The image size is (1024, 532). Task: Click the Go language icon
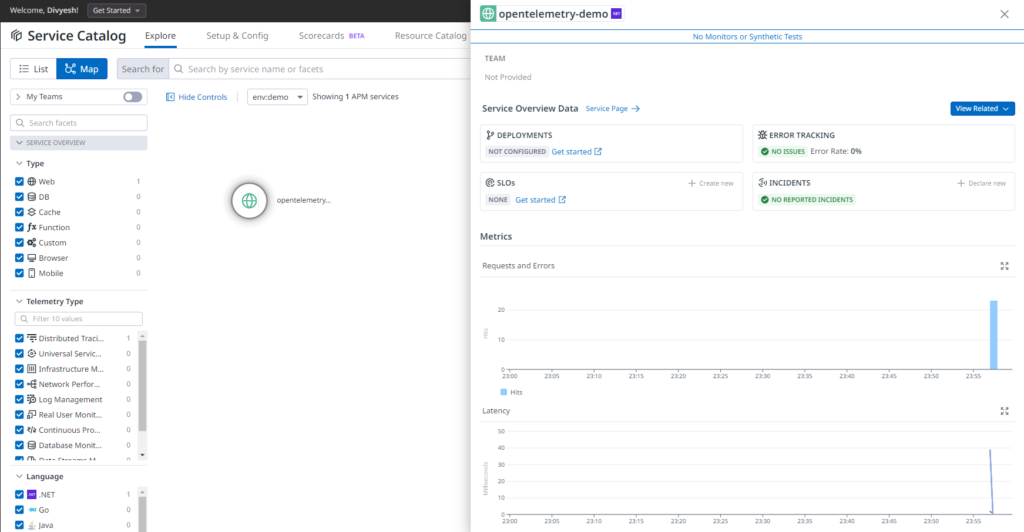click(31, 510)
